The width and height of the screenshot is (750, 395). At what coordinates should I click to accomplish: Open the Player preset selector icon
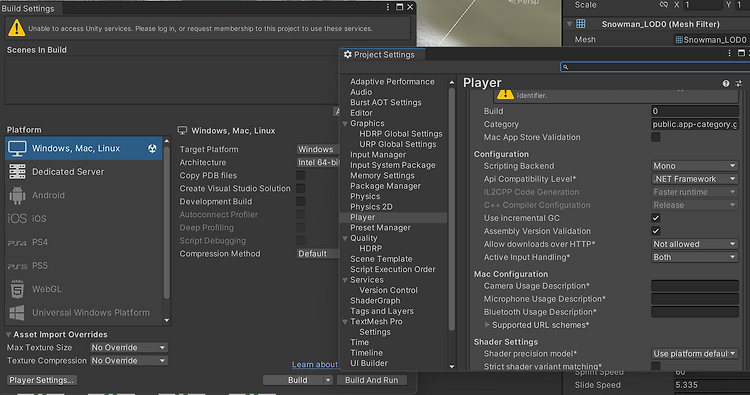click(x=739, y=83)
